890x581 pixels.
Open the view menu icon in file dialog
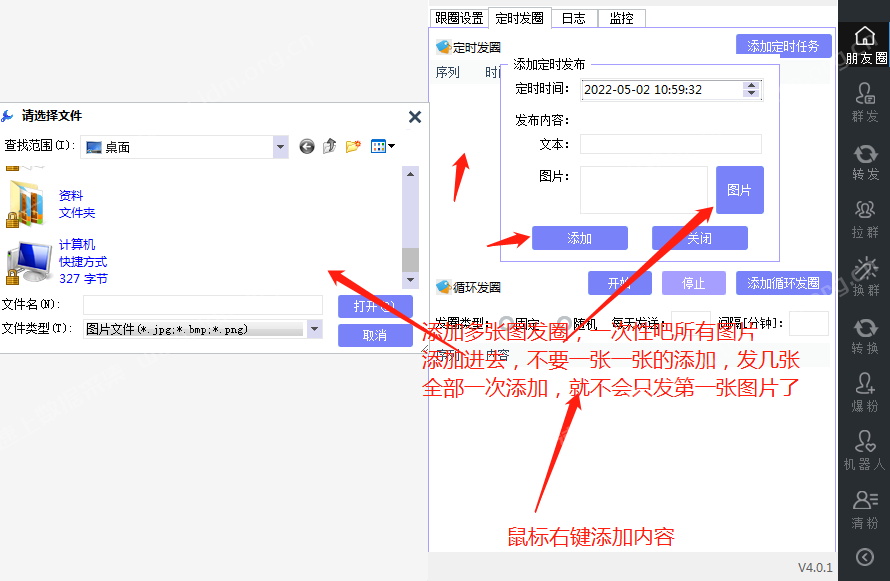click(382, 146)
